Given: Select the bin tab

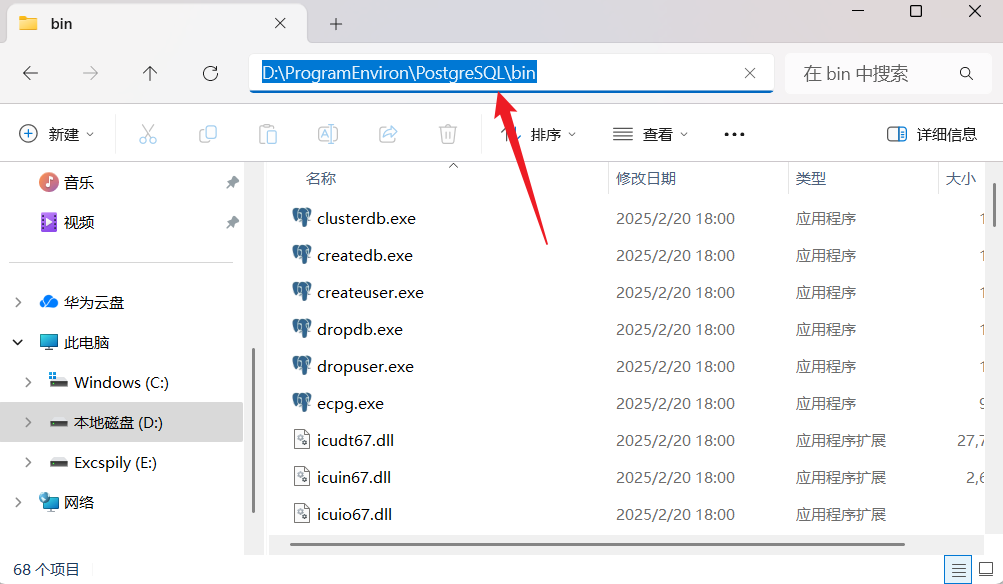Looking at the screenshot, I should [156, 24].
